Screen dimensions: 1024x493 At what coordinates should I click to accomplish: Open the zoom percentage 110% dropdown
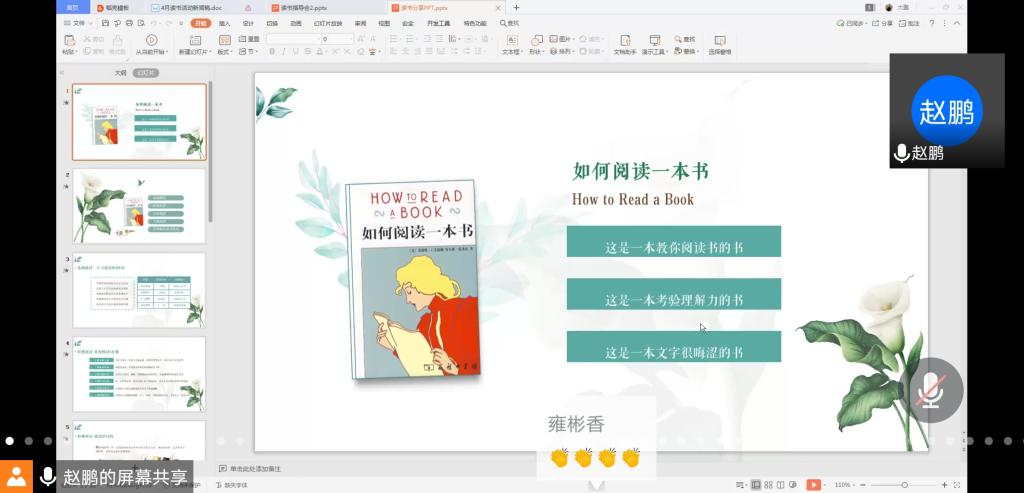point(844,485)
